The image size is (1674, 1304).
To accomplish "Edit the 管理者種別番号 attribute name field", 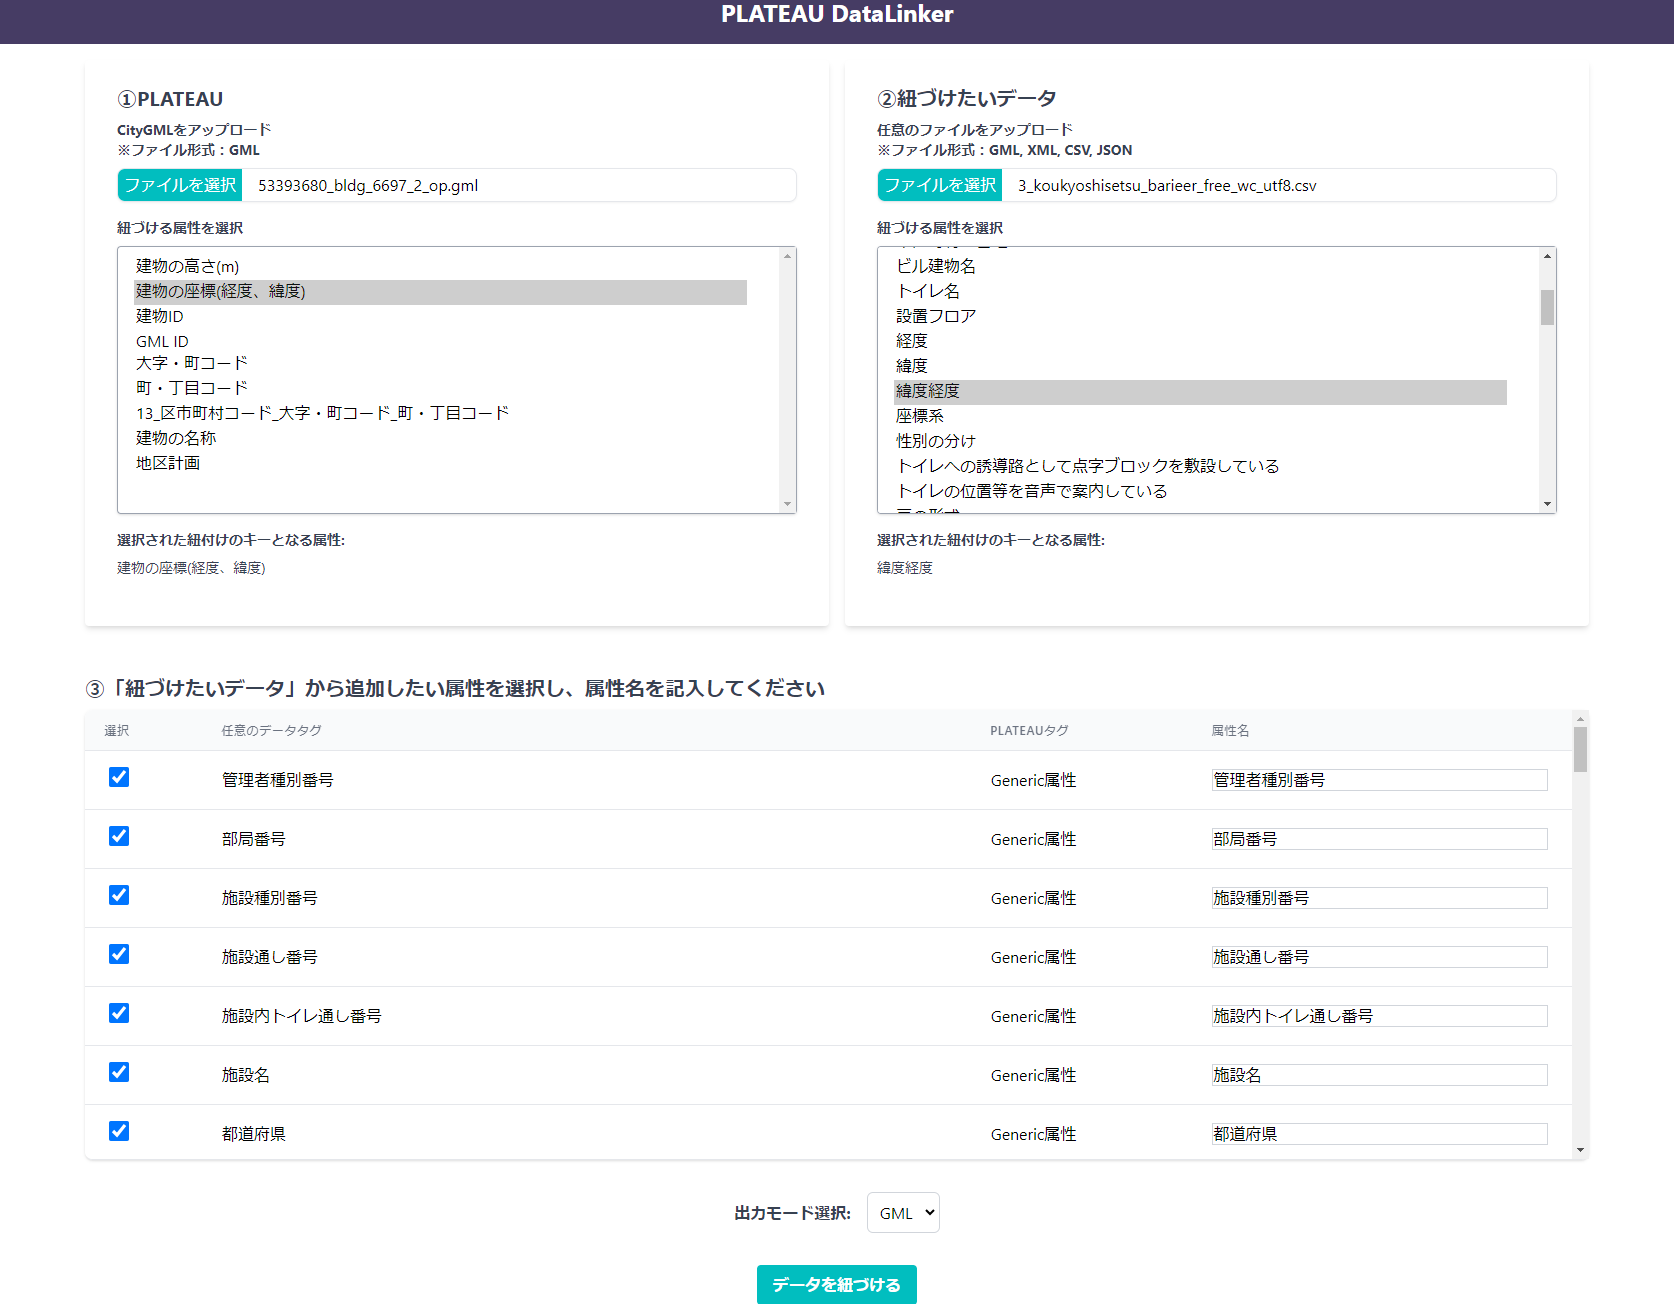I will click(x=1379, y=780).
